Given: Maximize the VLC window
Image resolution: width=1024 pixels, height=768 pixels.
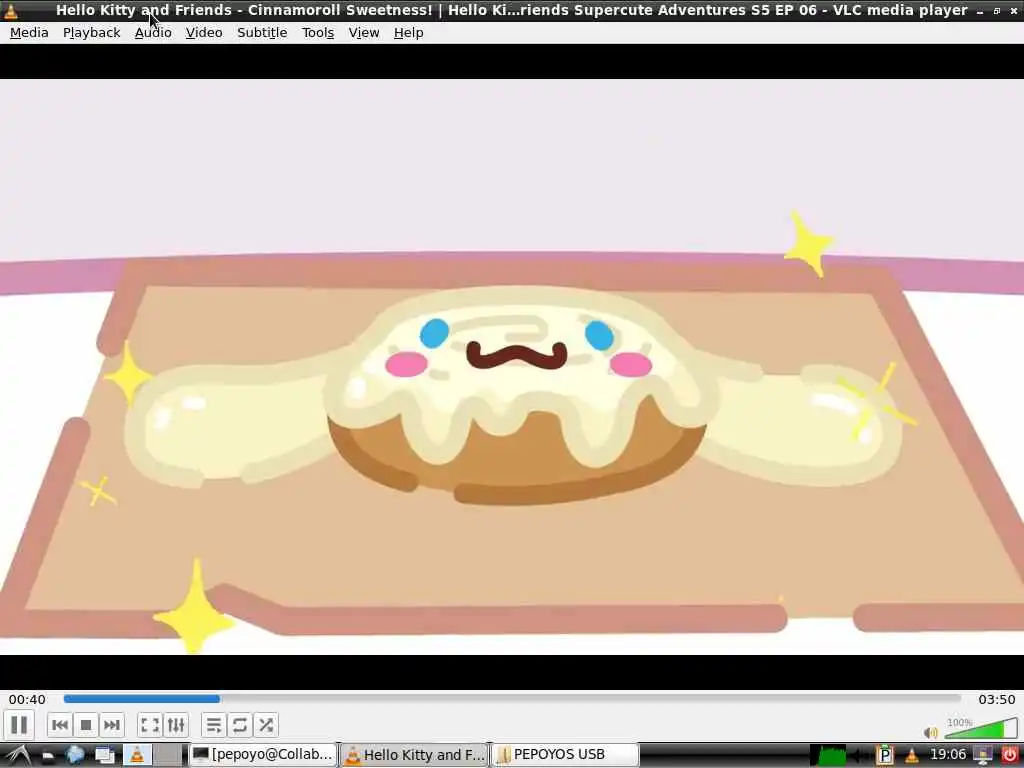Looking at the screenshot, I should (x=997, y=11).
